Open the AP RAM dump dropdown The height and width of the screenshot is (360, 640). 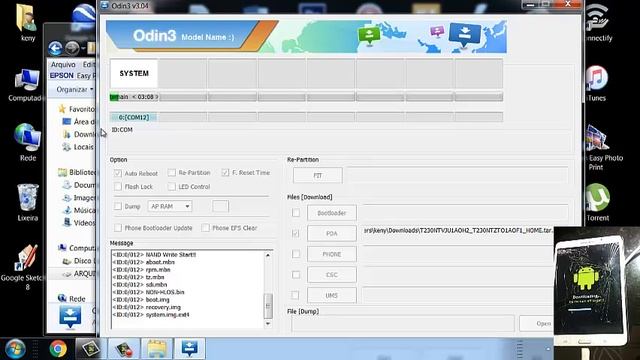(170, 207)
